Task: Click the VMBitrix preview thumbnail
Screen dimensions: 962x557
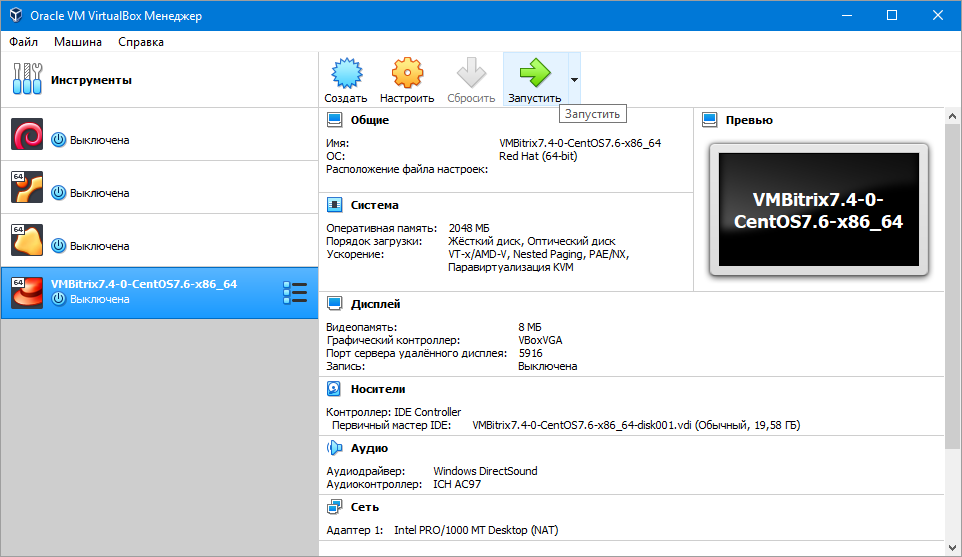Action: pyautogui.click(x=818, y=209)
